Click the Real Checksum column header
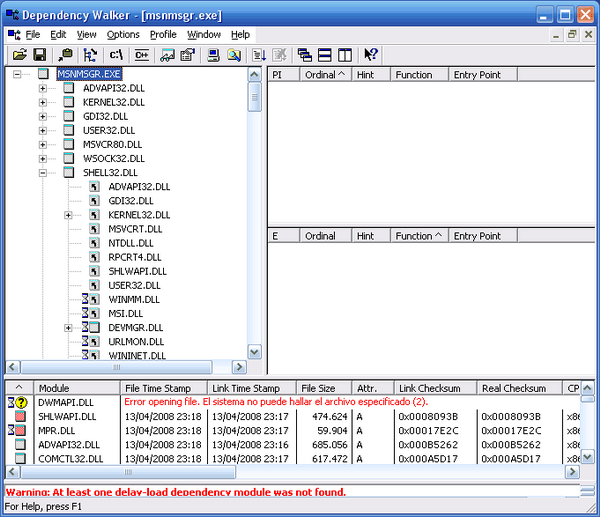This screenshot has height=517, width=600. pyautogui.click(x=520, y=388)
